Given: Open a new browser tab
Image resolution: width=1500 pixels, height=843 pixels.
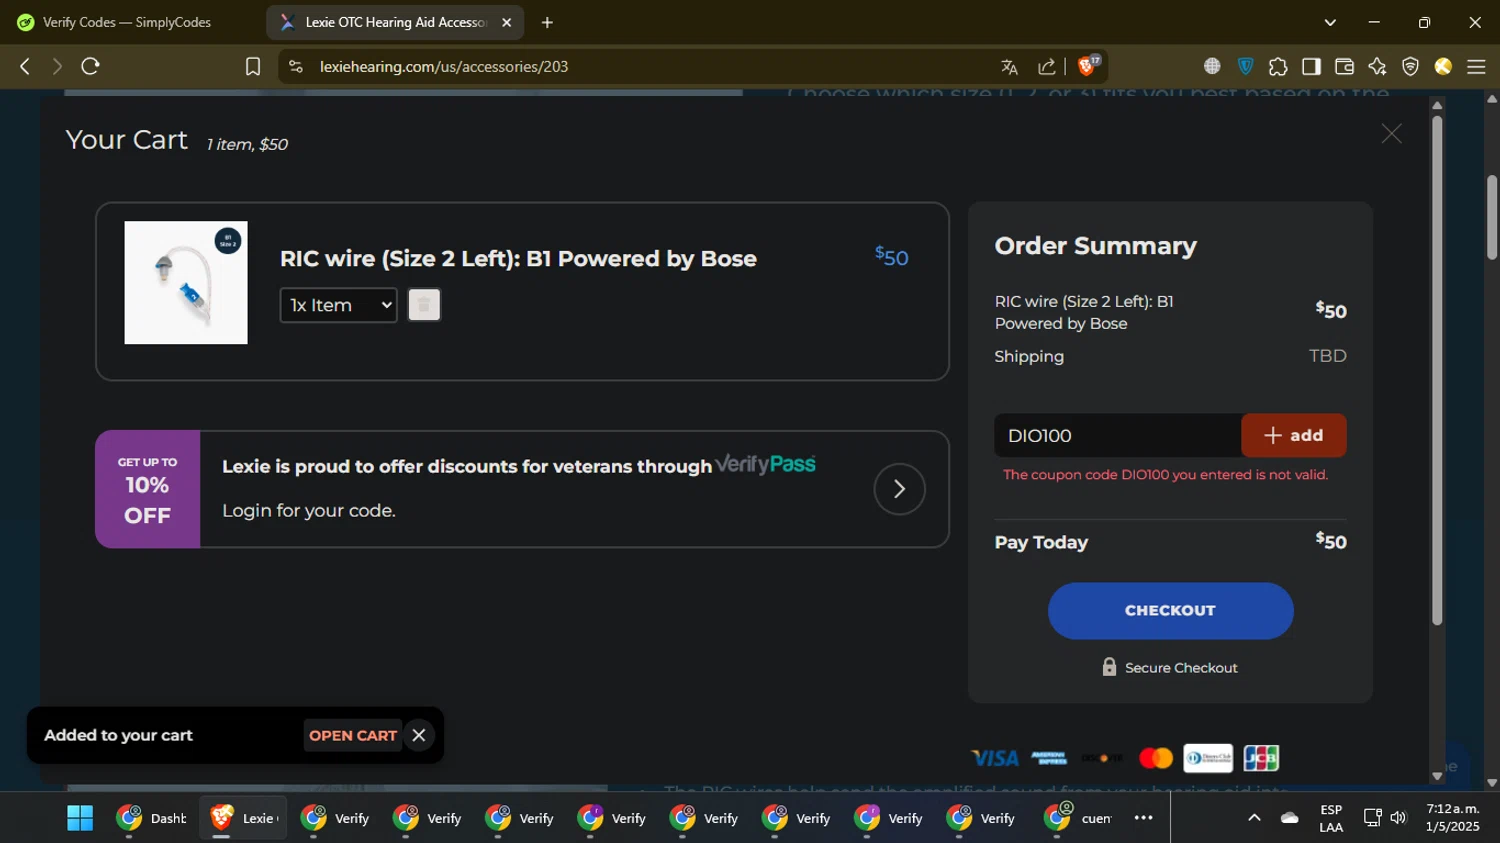Looking at the screenshot, I should (547, 22).
